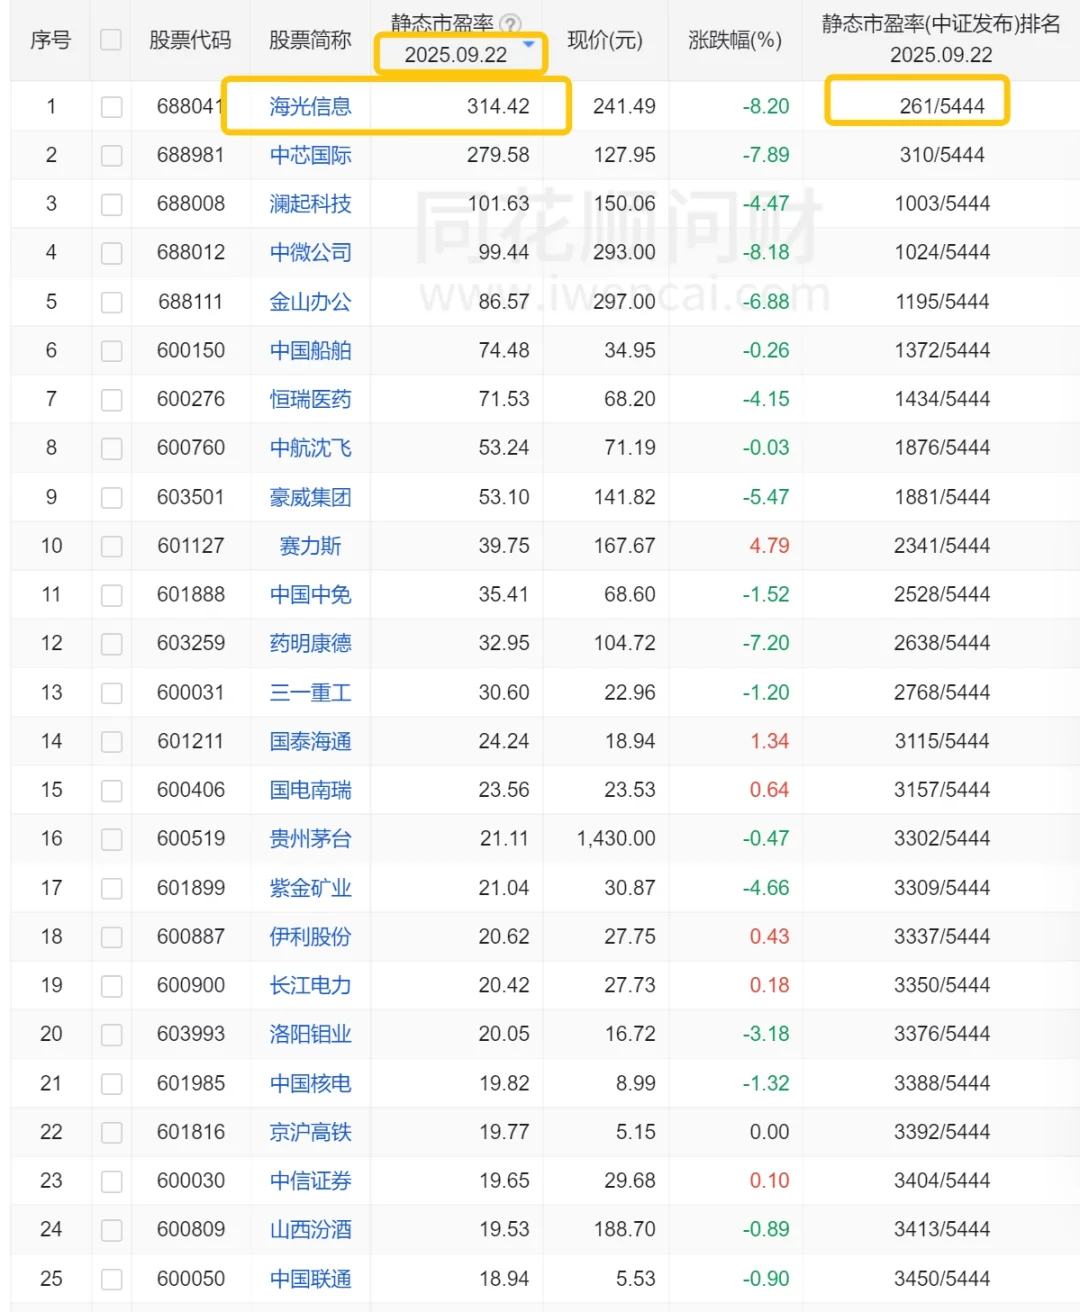This screenshot has height=1312, width=1080.
Task: Open 澜起科技 stock details
Action: (x=310, y=204)
